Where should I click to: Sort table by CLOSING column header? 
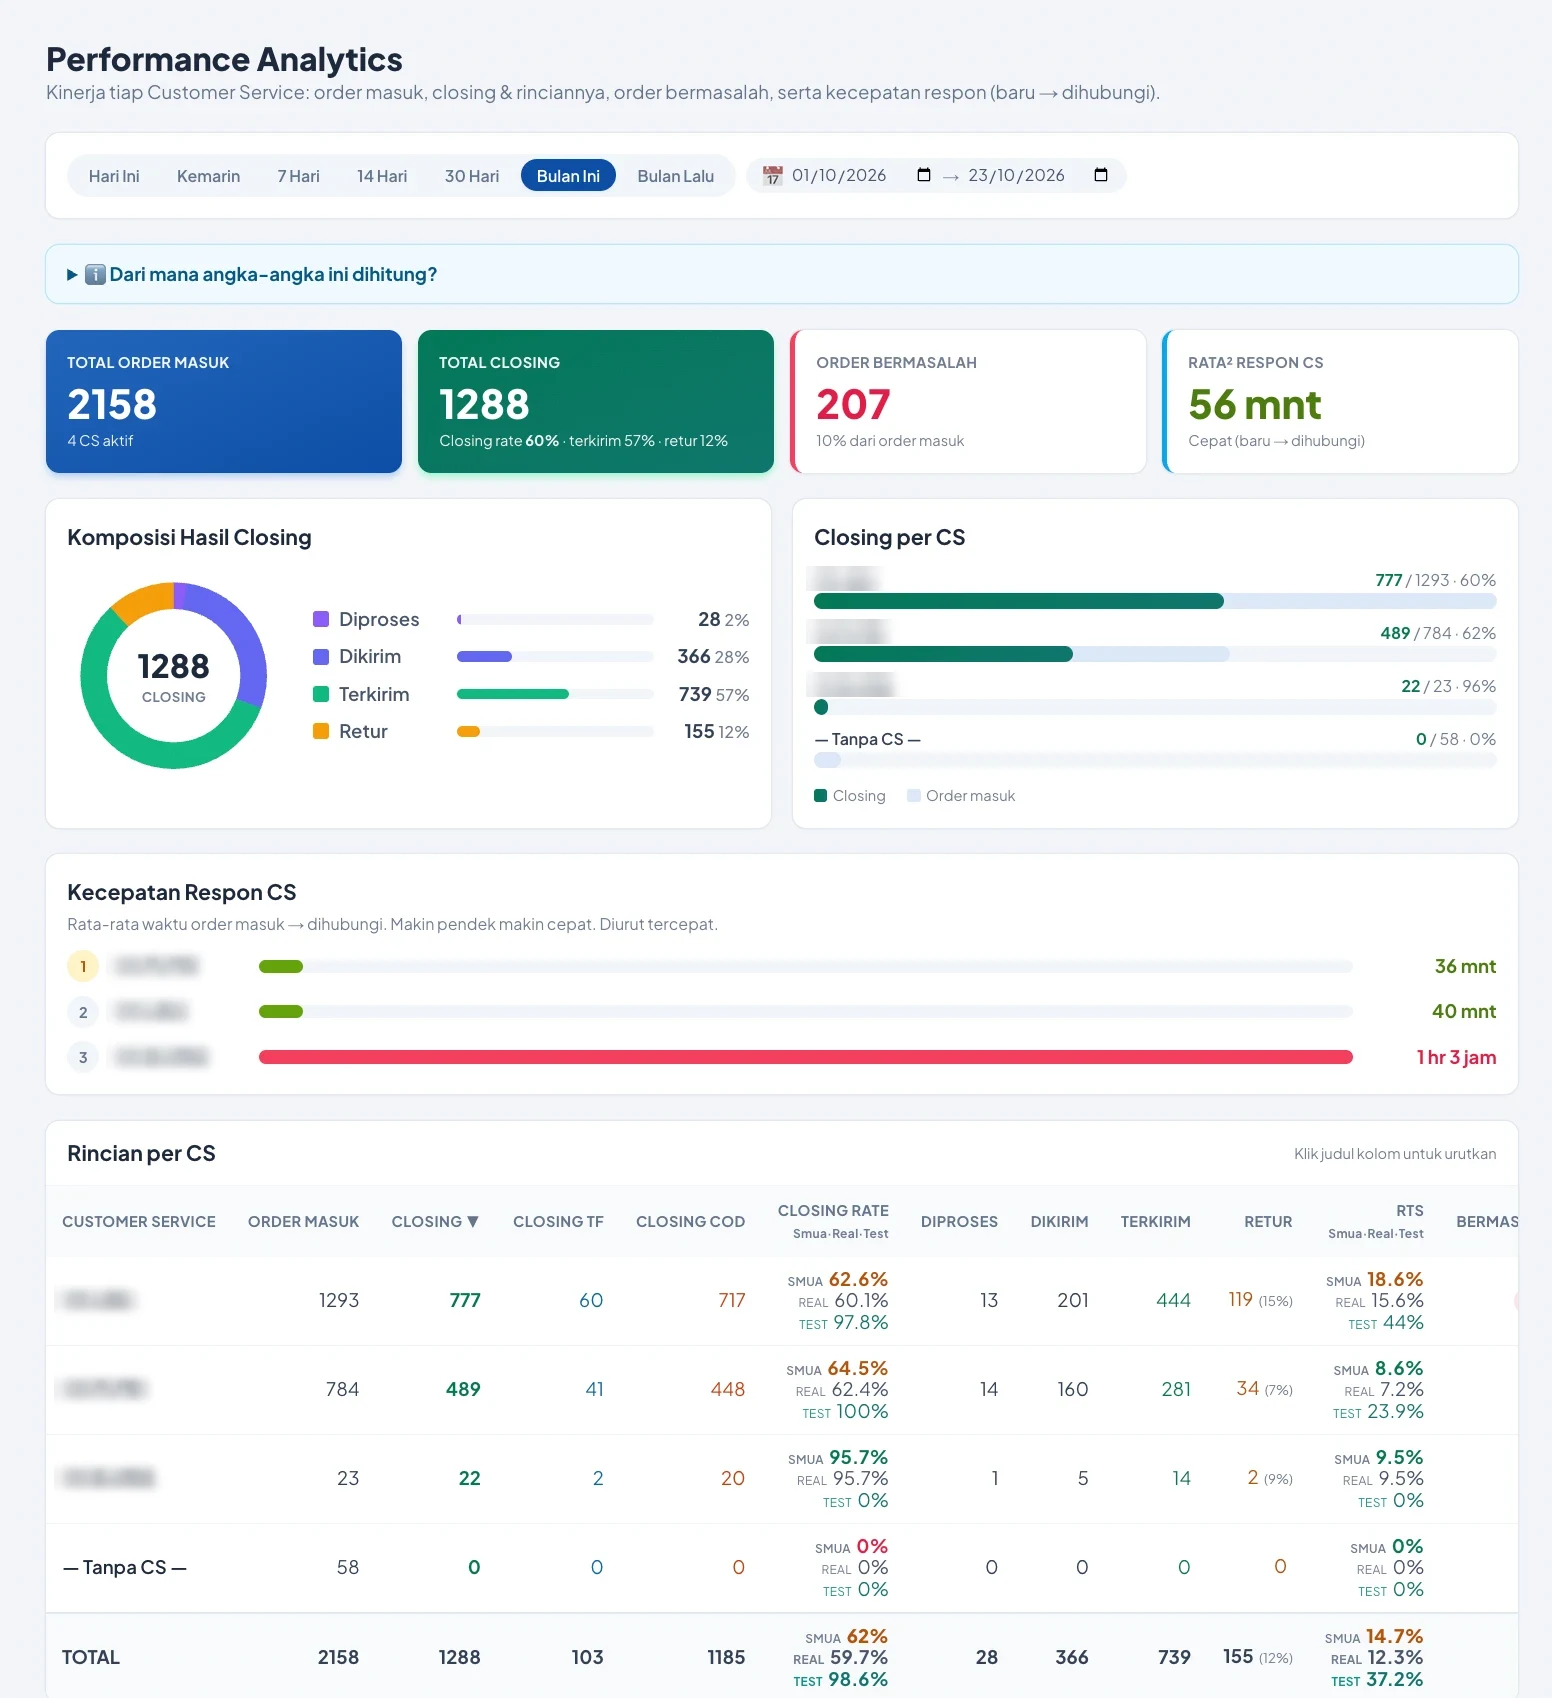pyautogui.click(x=435, y=1221)
